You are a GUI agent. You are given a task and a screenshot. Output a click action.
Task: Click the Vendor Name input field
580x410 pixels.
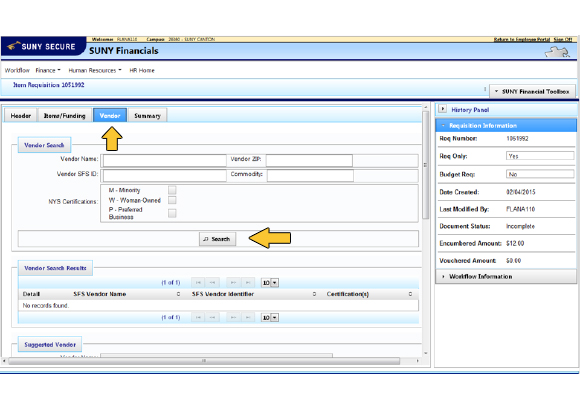pyautogui.click(x=165, y=161)
